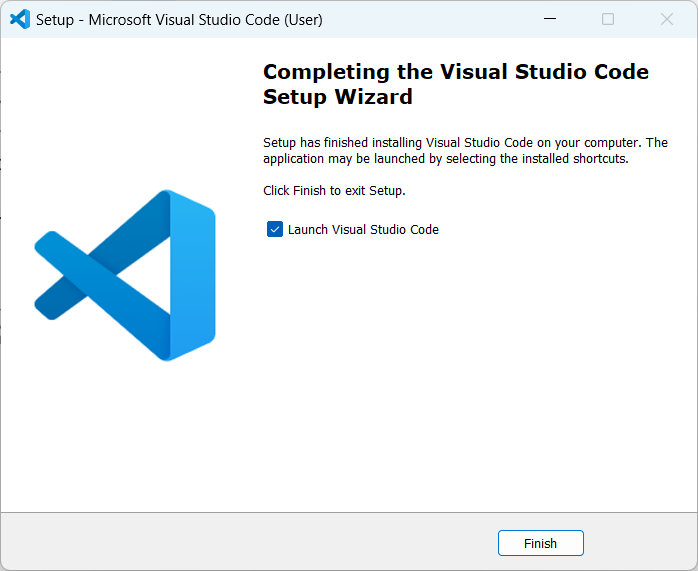Click the "Setup has finished installing" sentence
This screenshot has width=698, height=571.
[465, 143]
